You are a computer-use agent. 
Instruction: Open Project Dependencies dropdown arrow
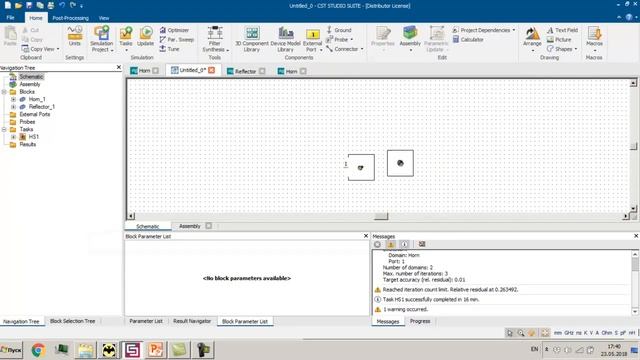pyautogui.click(x=513, y=30)
